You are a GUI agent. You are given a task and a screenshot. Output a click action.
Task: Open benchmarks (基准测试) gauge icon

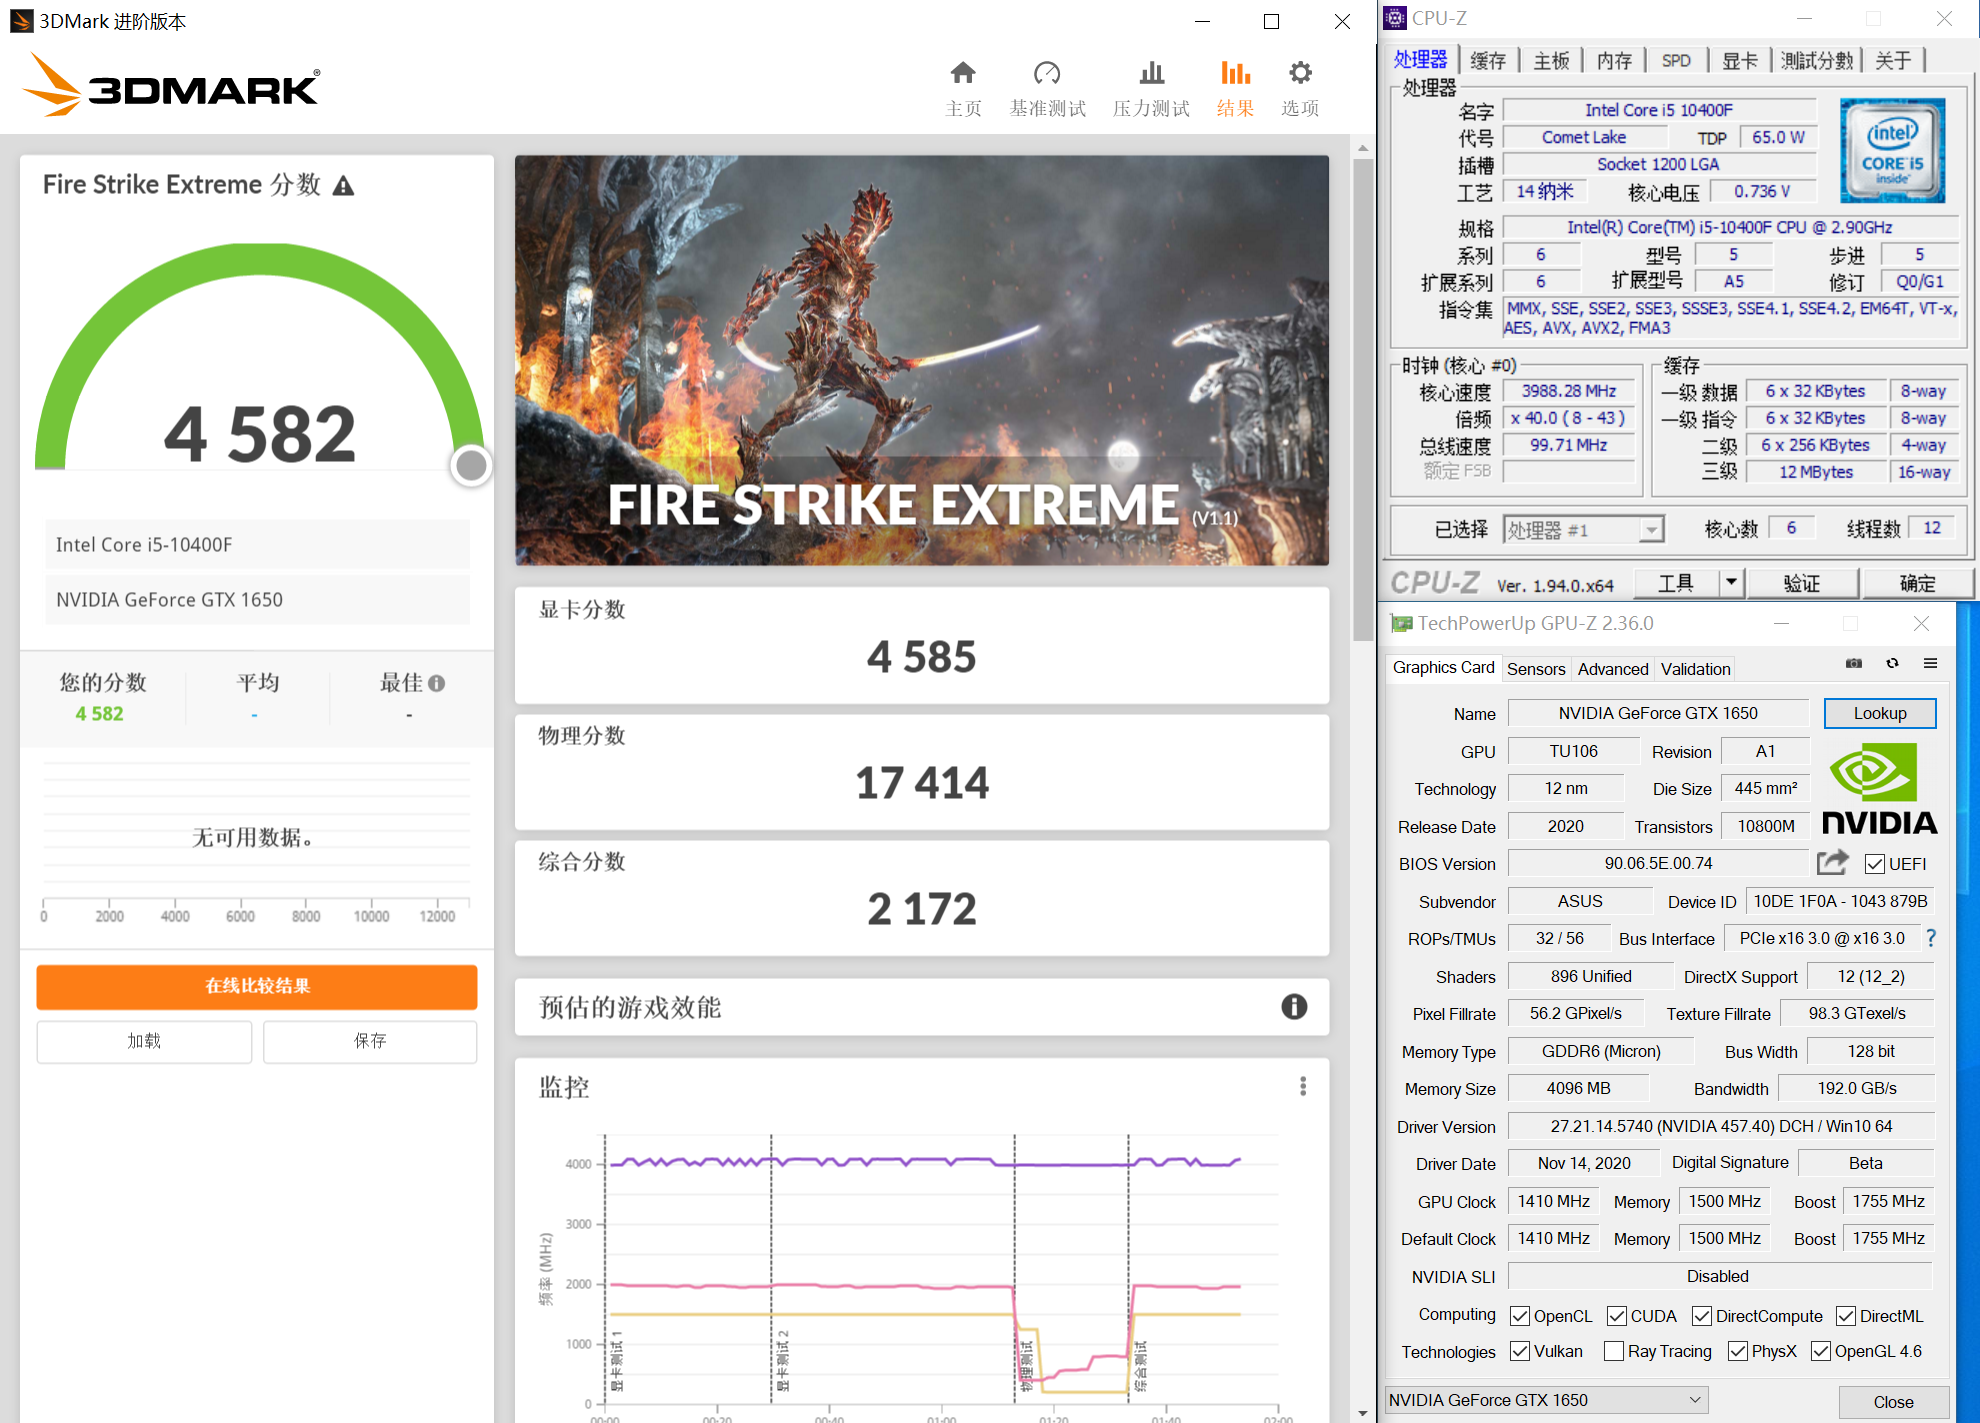[1047, 73]
